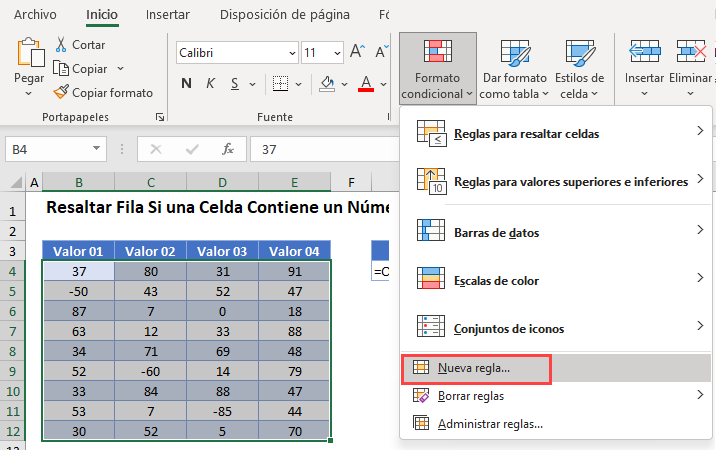Increase font size with the larger A
The height and width of the screenshot is (450, 716).
click(358, 51)
